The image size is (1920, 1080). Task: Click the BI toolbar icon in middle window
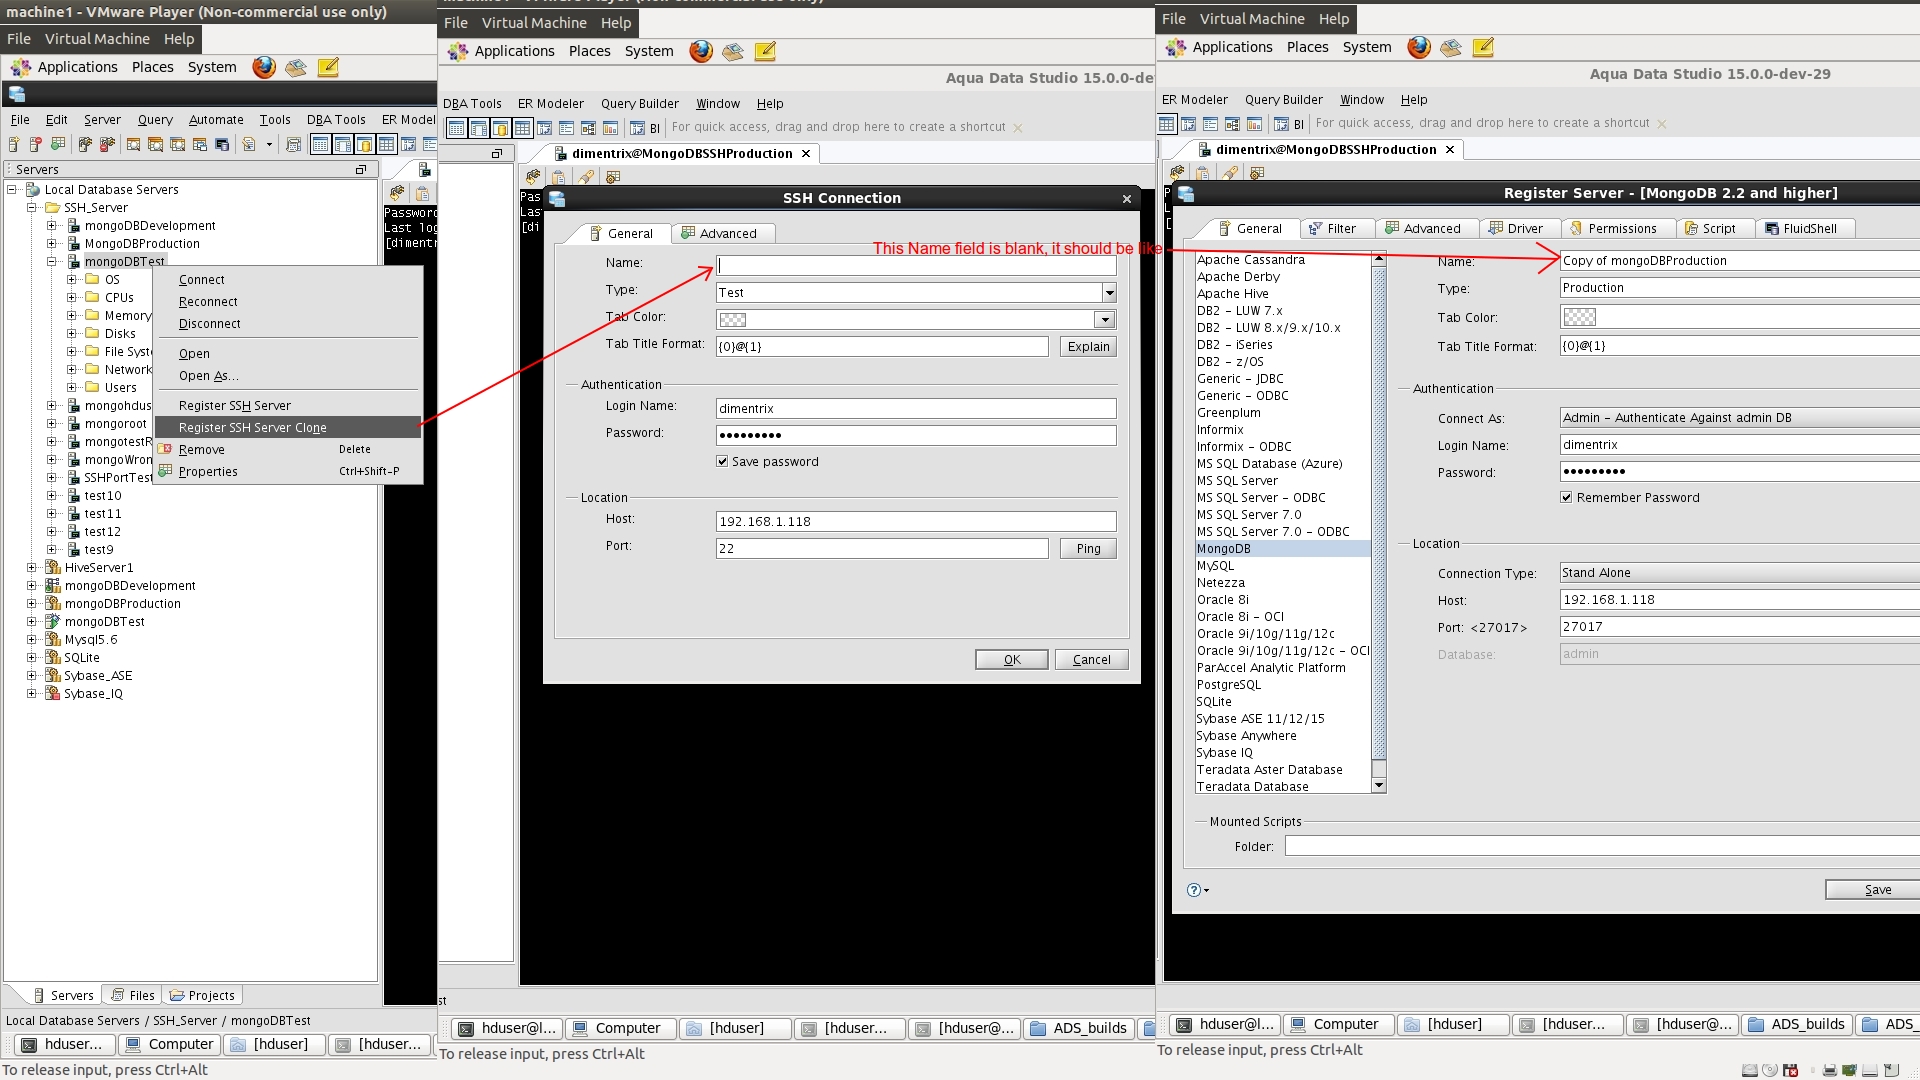tap(644, 128)
